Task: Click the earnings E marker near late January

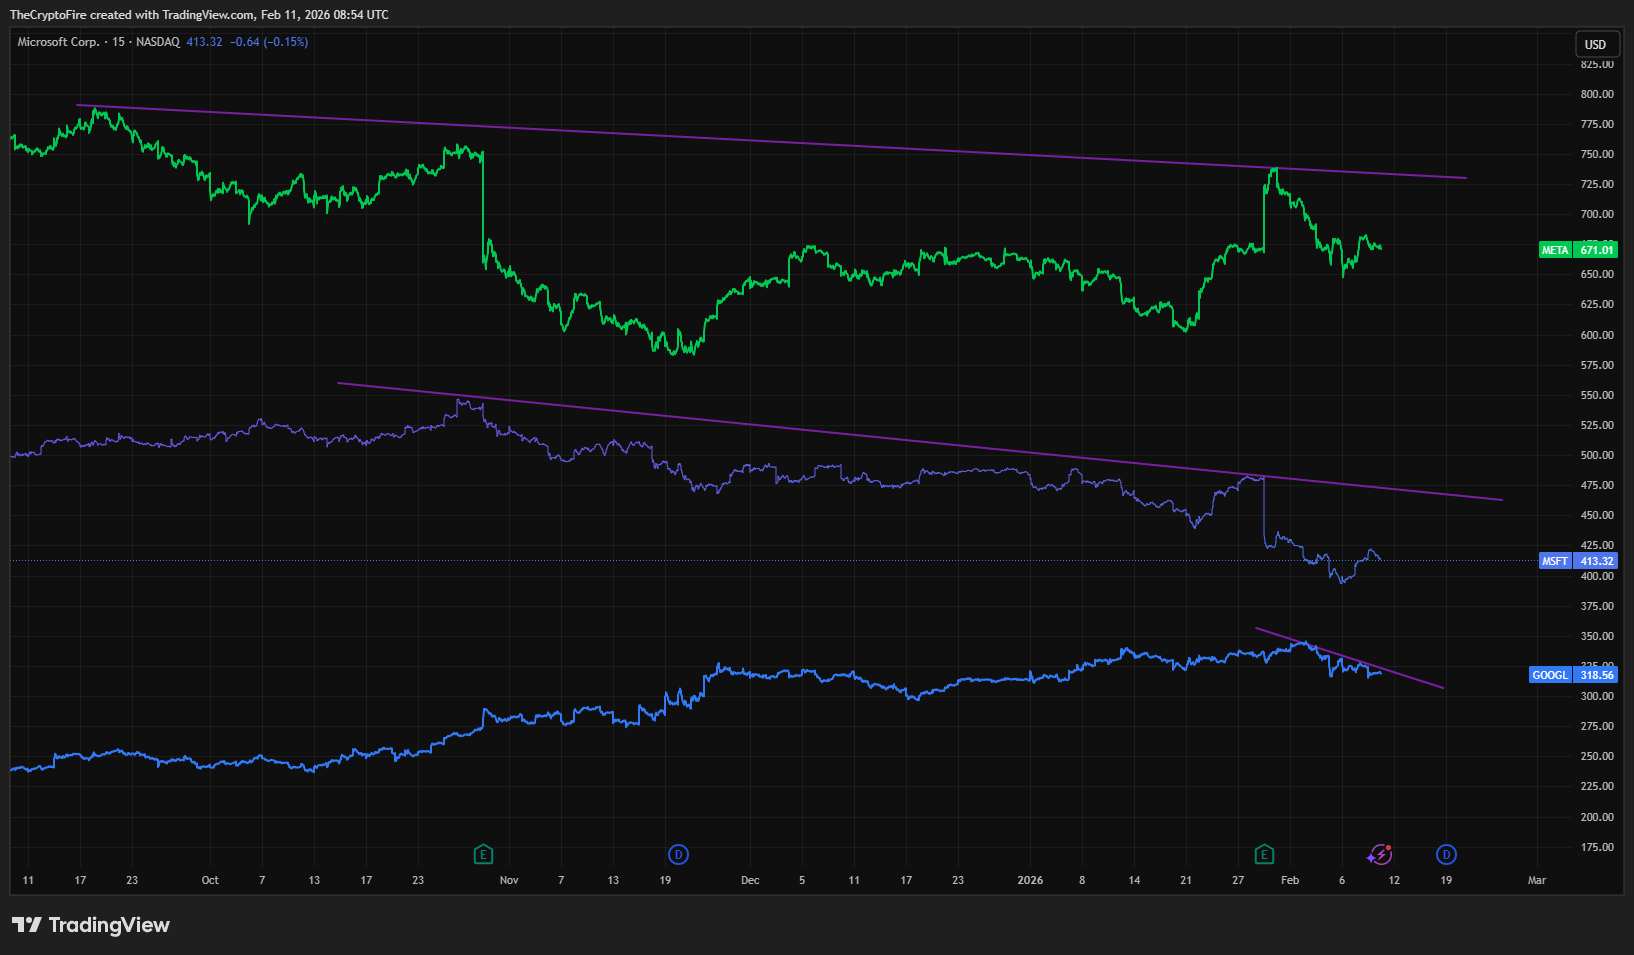Action: coord(1264,854)
